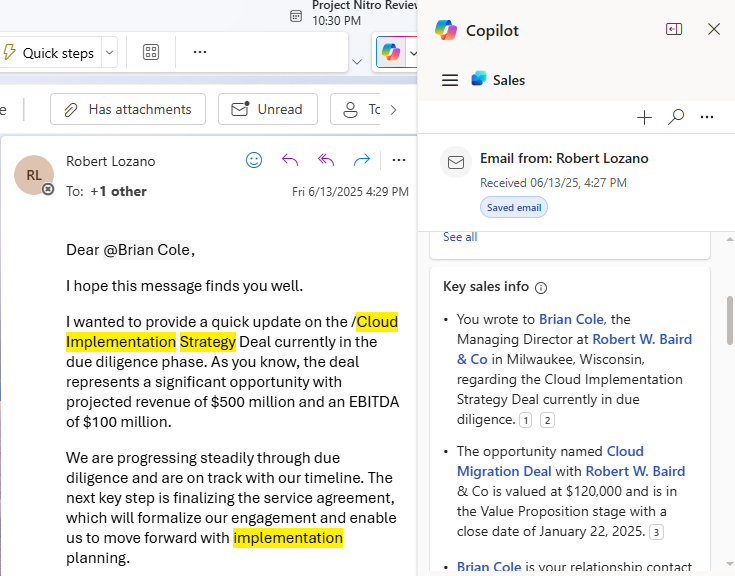Open the Copilot toolbar dropdown arrow

(x=412, y=52)
